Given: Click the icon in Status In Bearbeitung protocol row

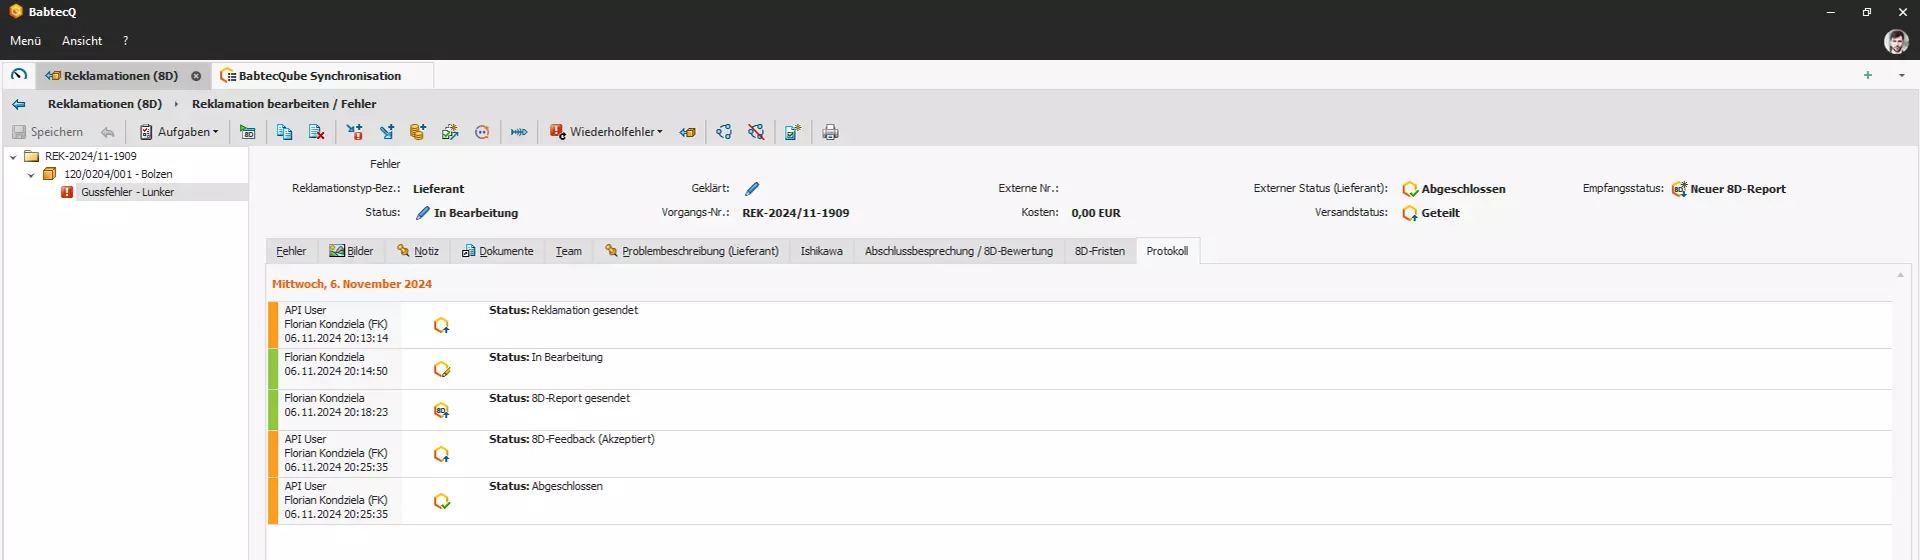Looking at the screenshot, I should tap(441, 369).
